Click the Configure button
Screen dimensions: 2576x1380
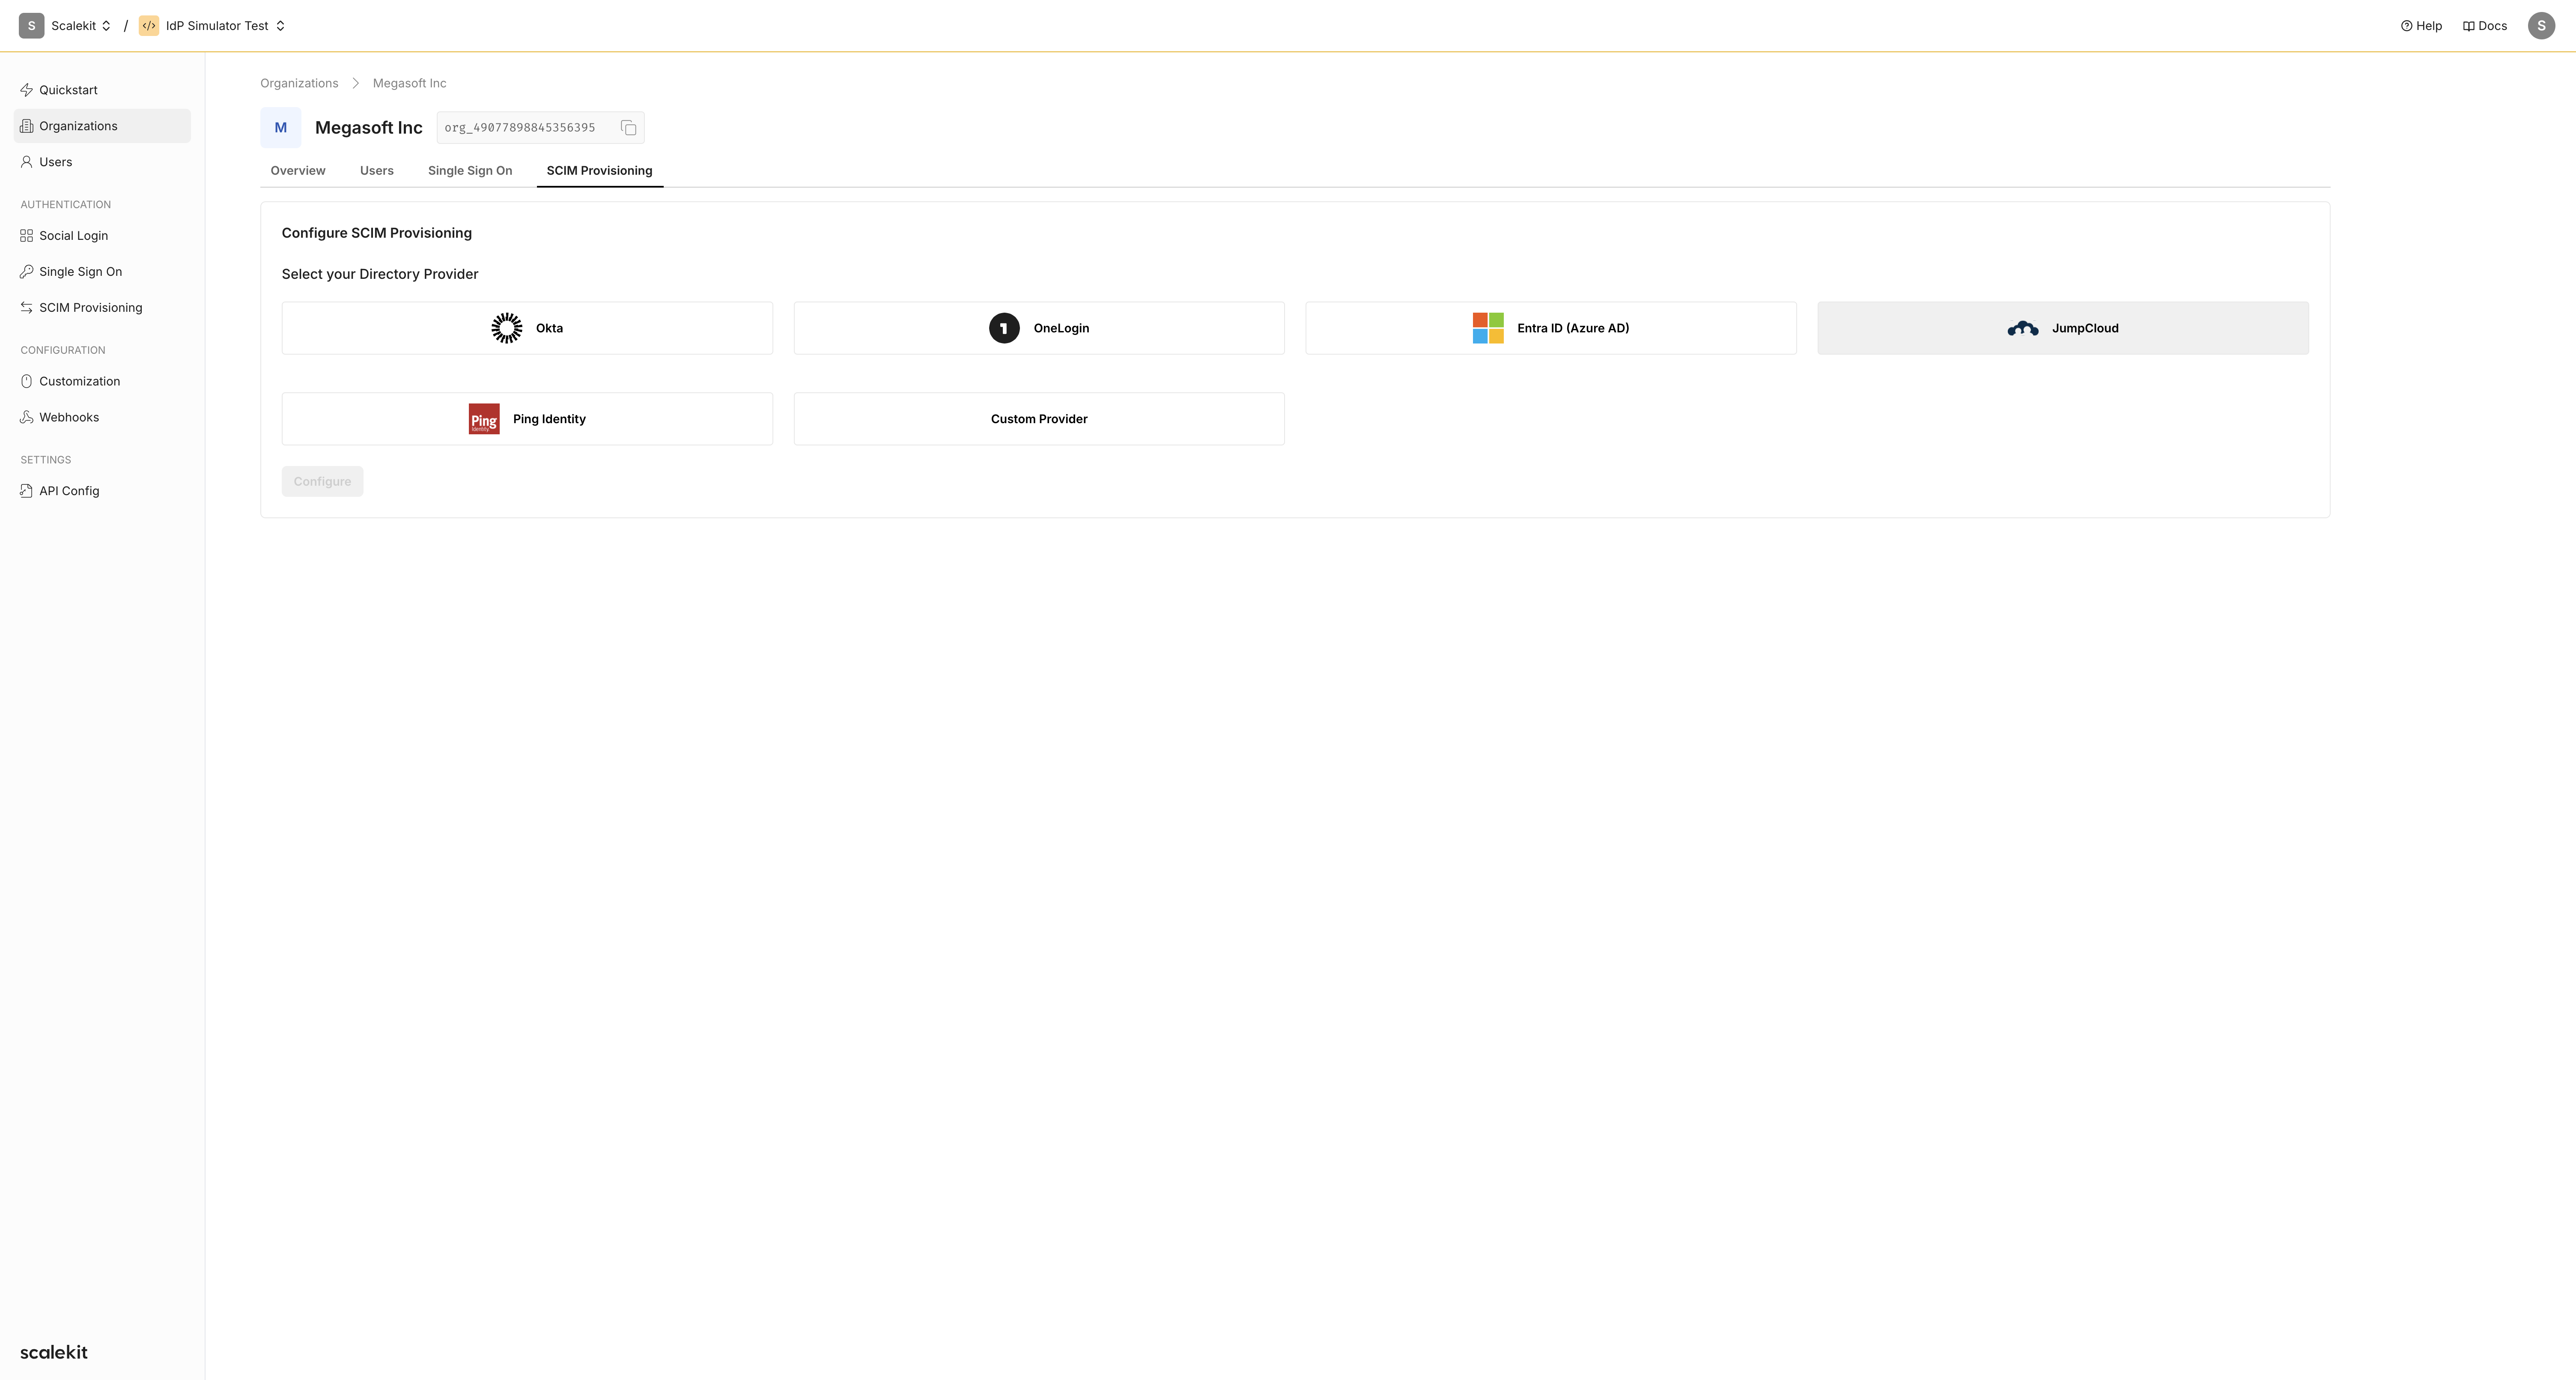click(322, 482)
